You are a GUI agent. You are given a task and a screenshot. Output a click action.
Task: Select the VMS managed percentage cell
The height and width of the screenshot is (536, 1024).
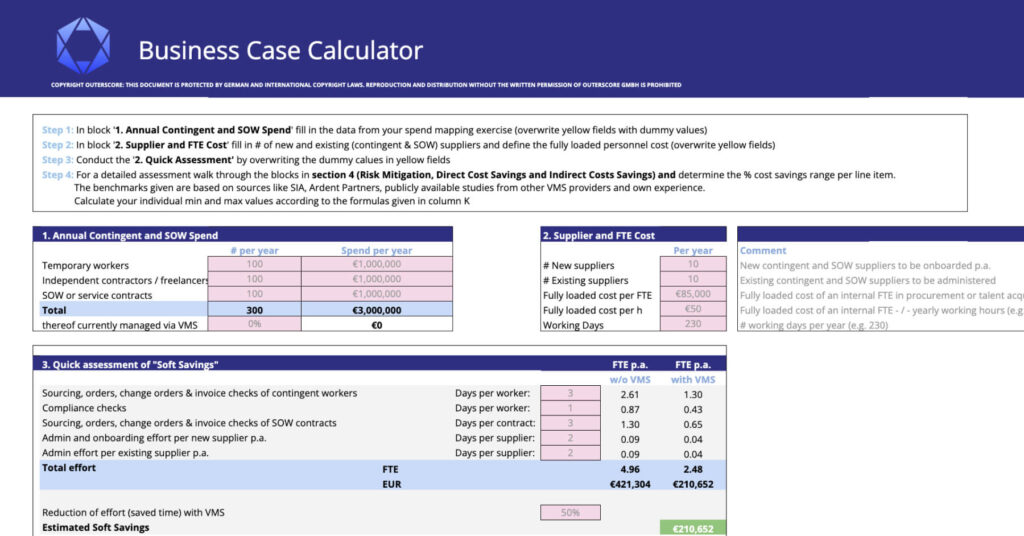255,325
